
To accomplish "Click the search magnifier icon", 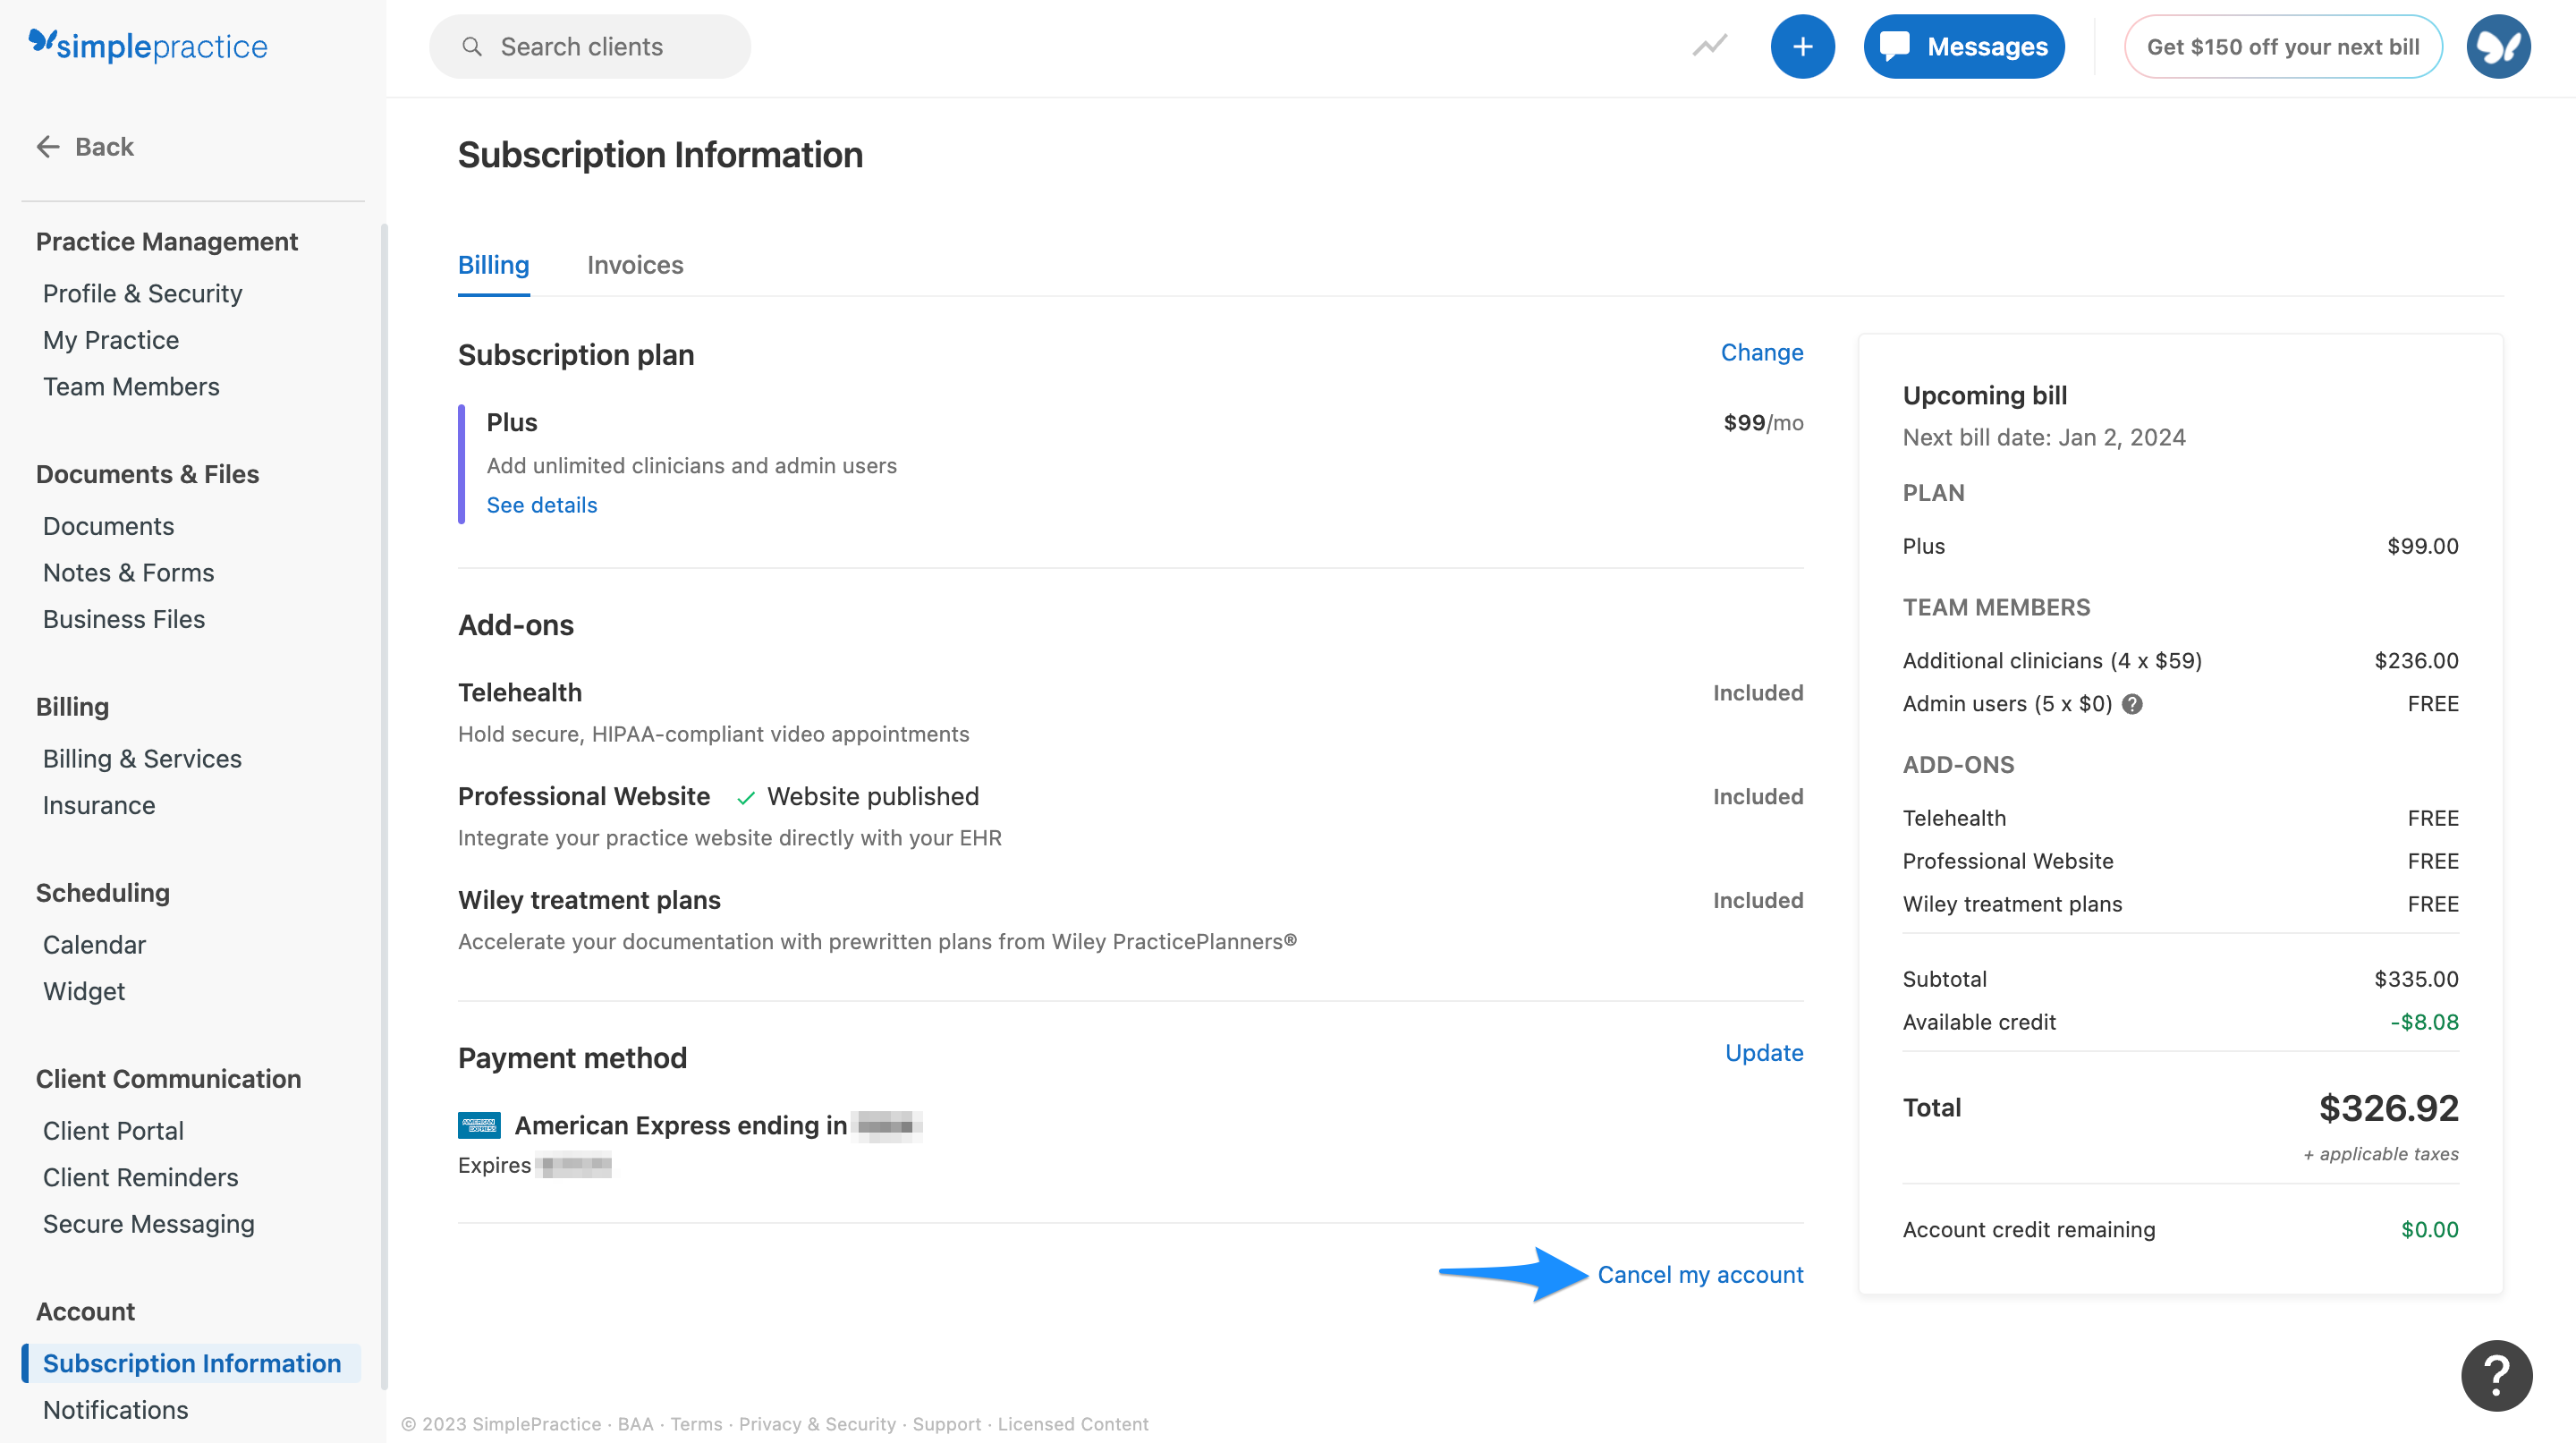I will [x=472, y=47].
